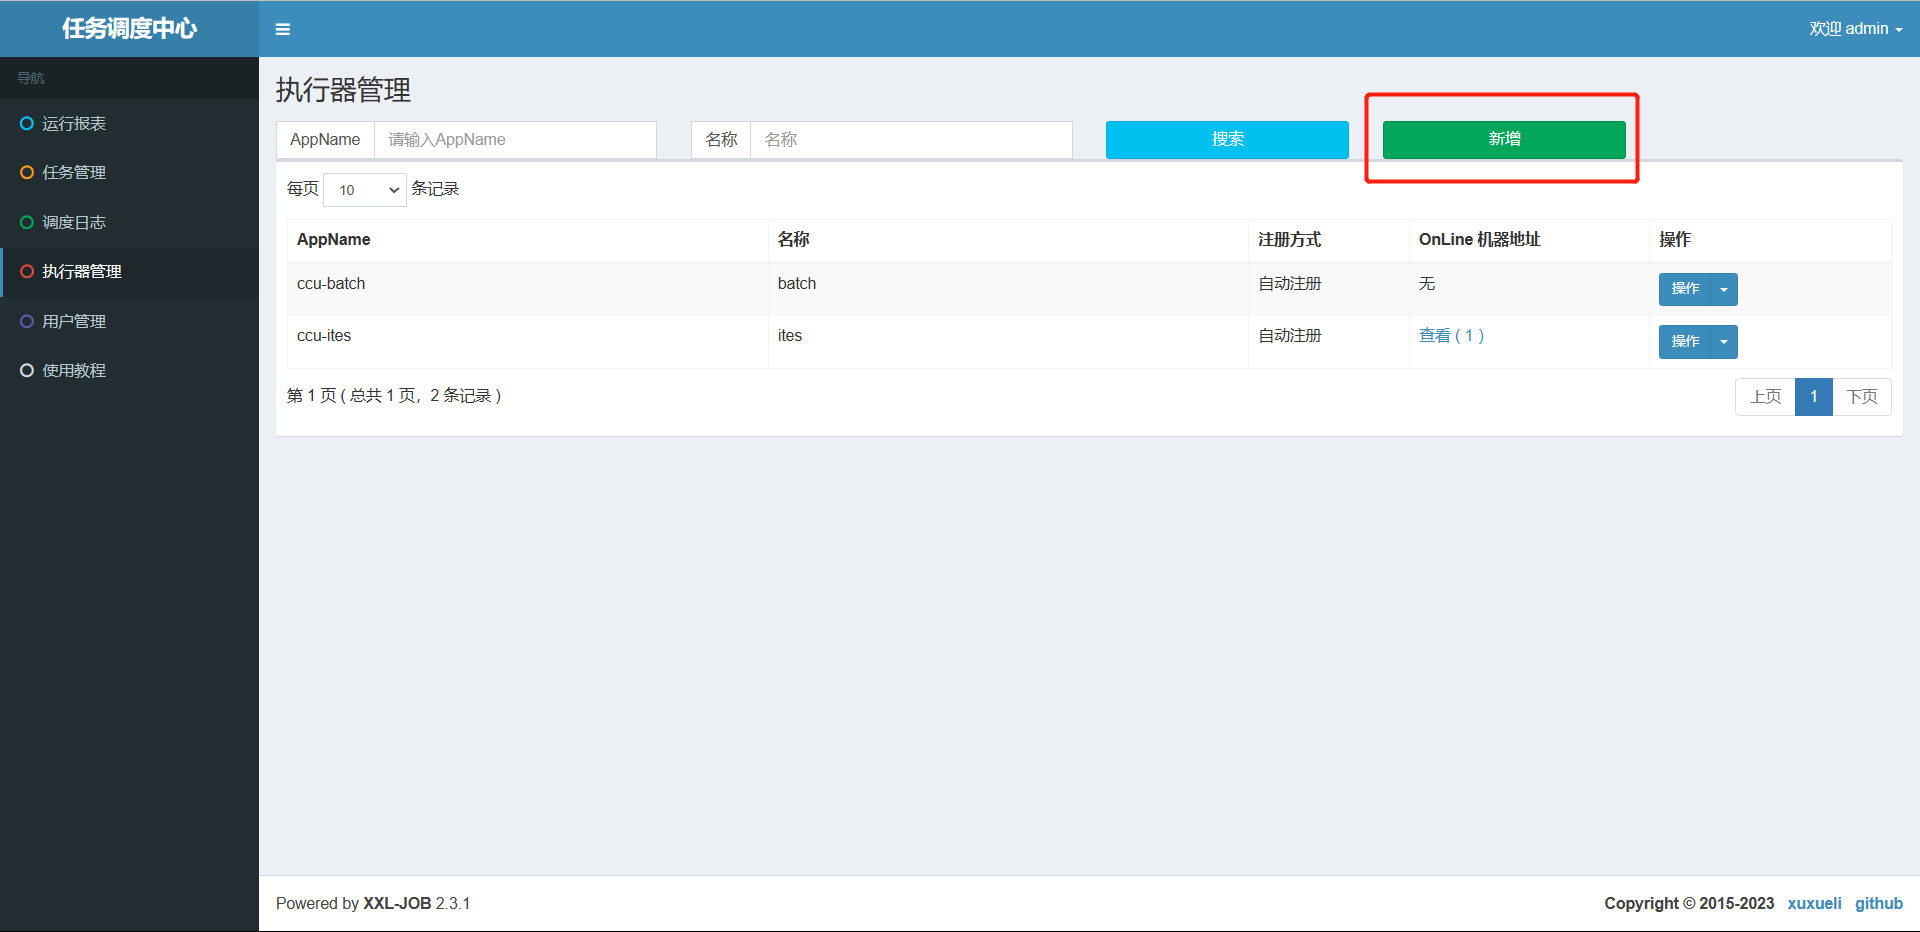Image resolution: width=1920 pixels, height=932 pixels.
Task: Select page 1 in pagination
Action: click(1814, 397)
